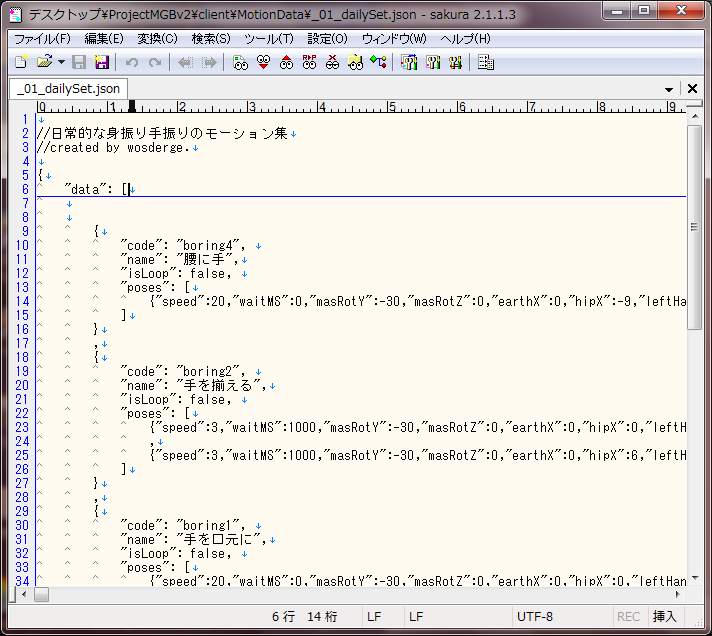Viewport: 712px width, 636px height.
Task: Expand the Open file dropdown arrow
Action: tap(61, 63)
